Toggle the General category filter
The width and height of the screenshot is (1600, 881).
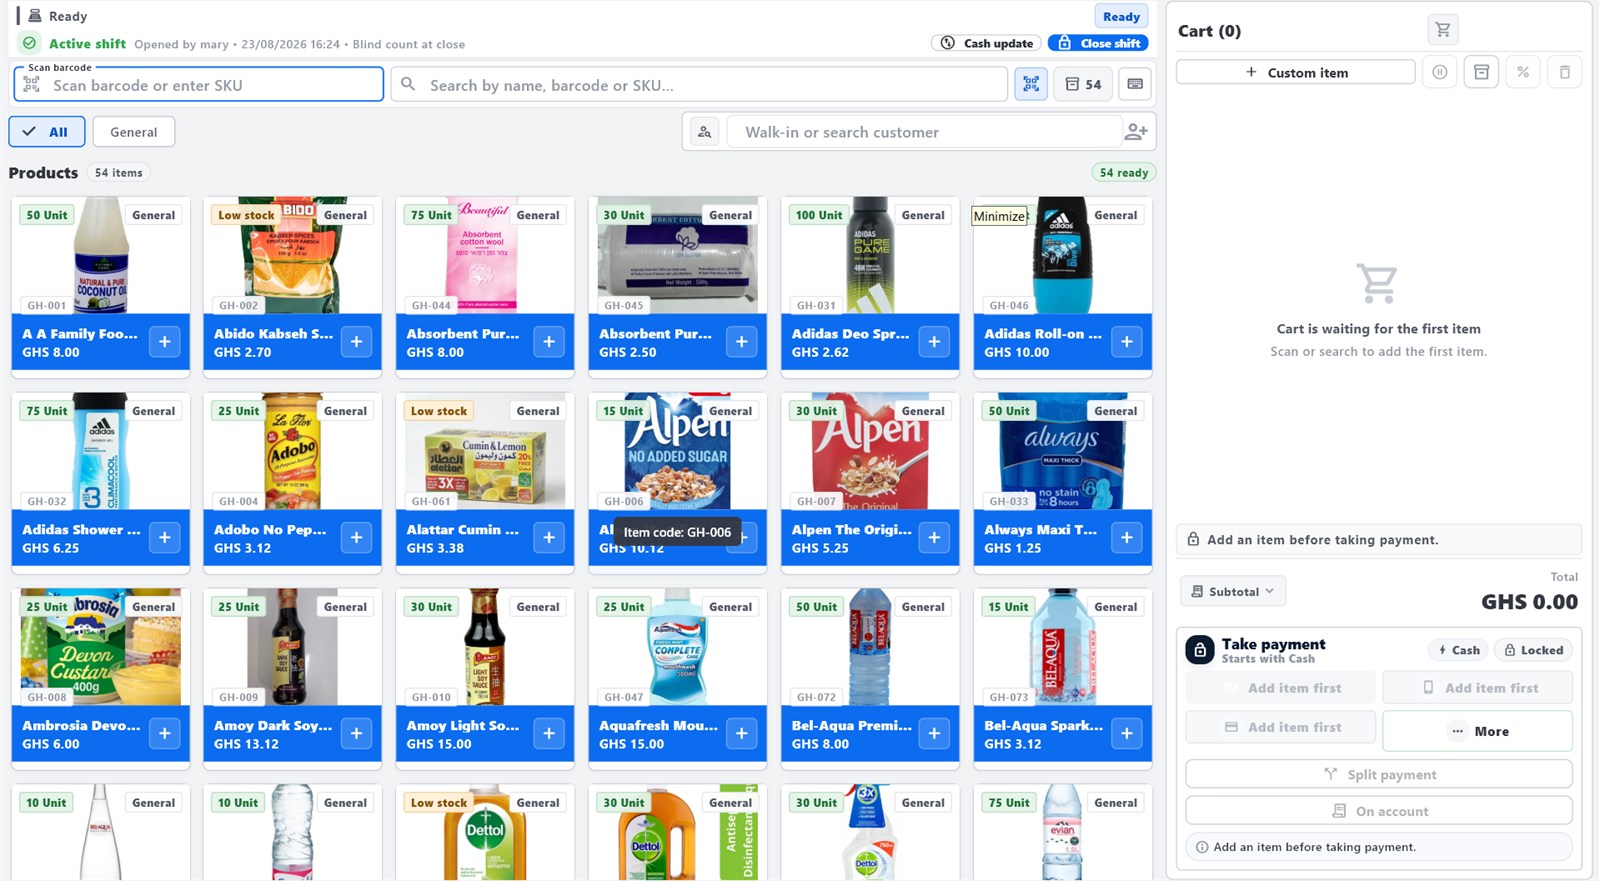coord(134,132)
